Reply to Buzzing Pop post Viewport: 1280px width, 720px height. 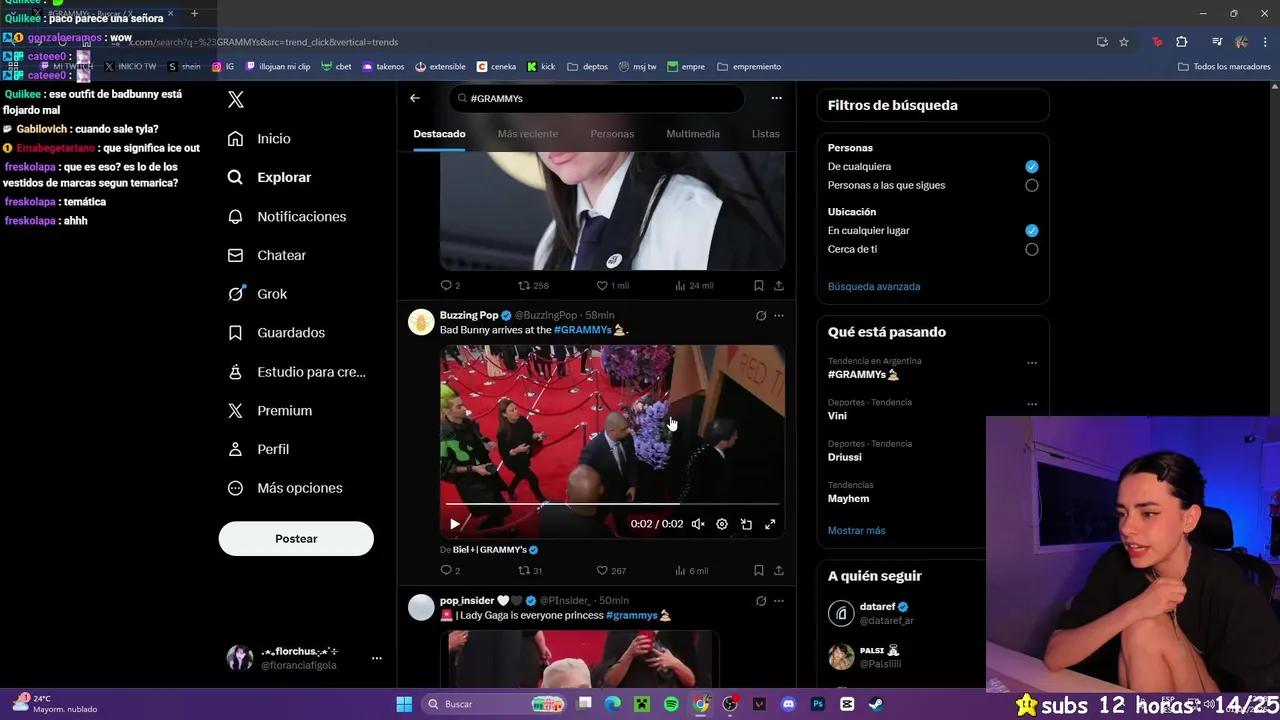(450, 571)
